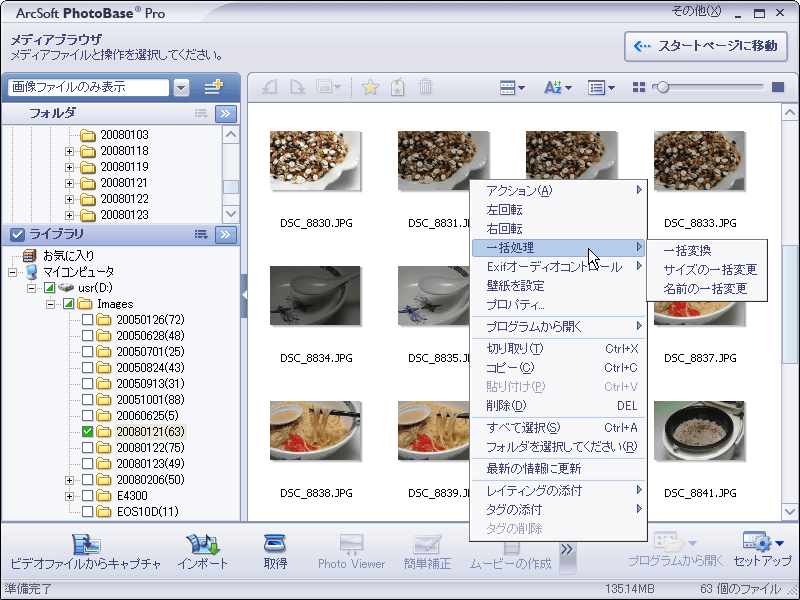Collapse the folder panel with chevron button
Screen dimensions: 800x600
pyautogui.click(x=226, y=113)
